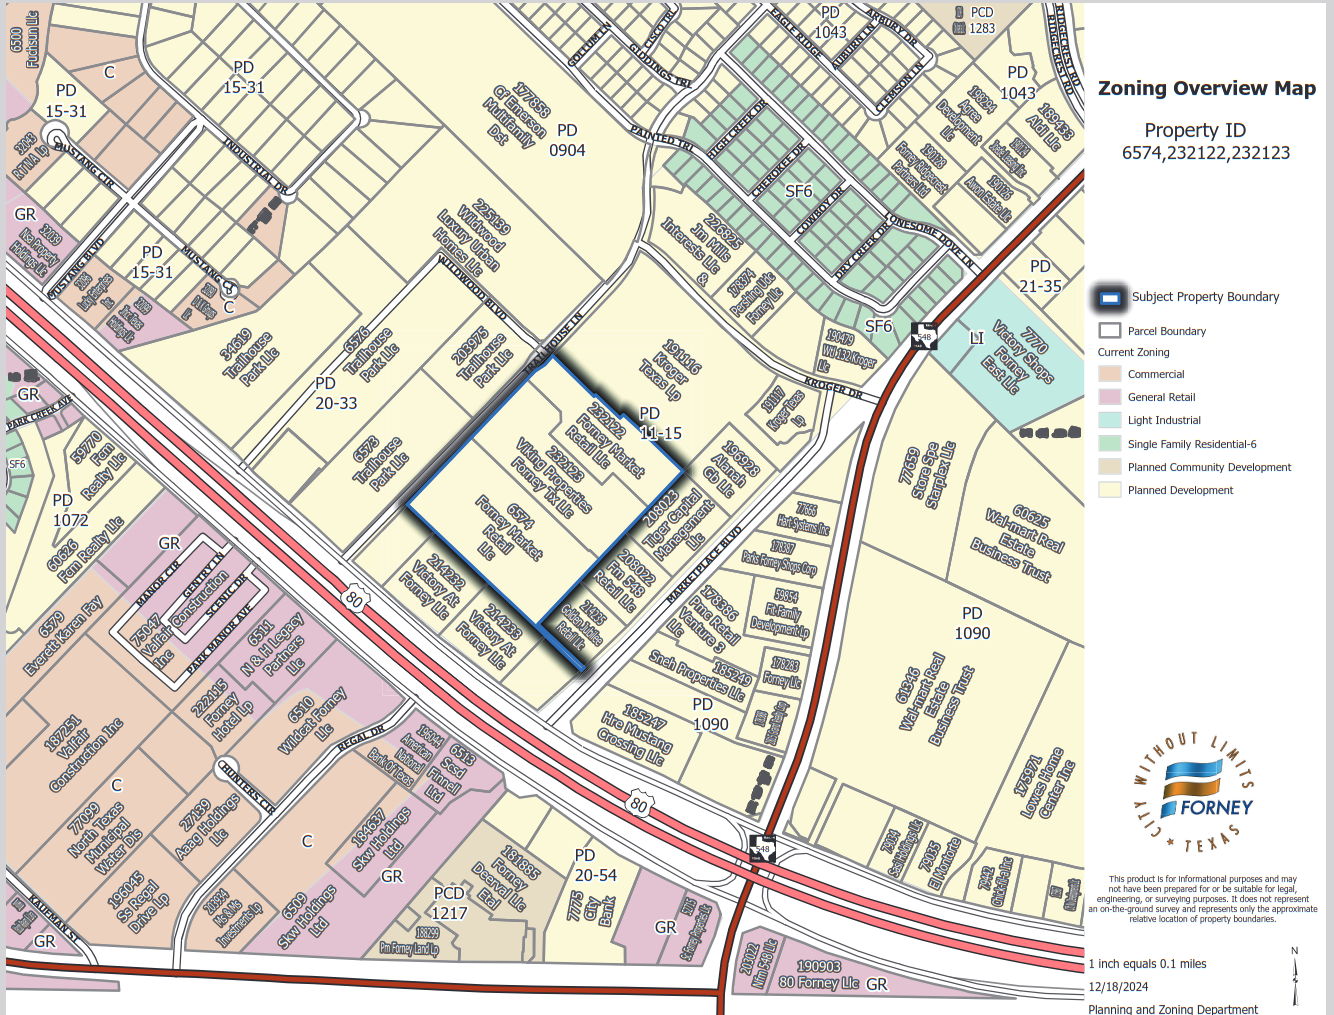Select the FM 548 shield near Kroger Dr
The width and height of the screenshot is (1334, 1015).
[924, 335]
